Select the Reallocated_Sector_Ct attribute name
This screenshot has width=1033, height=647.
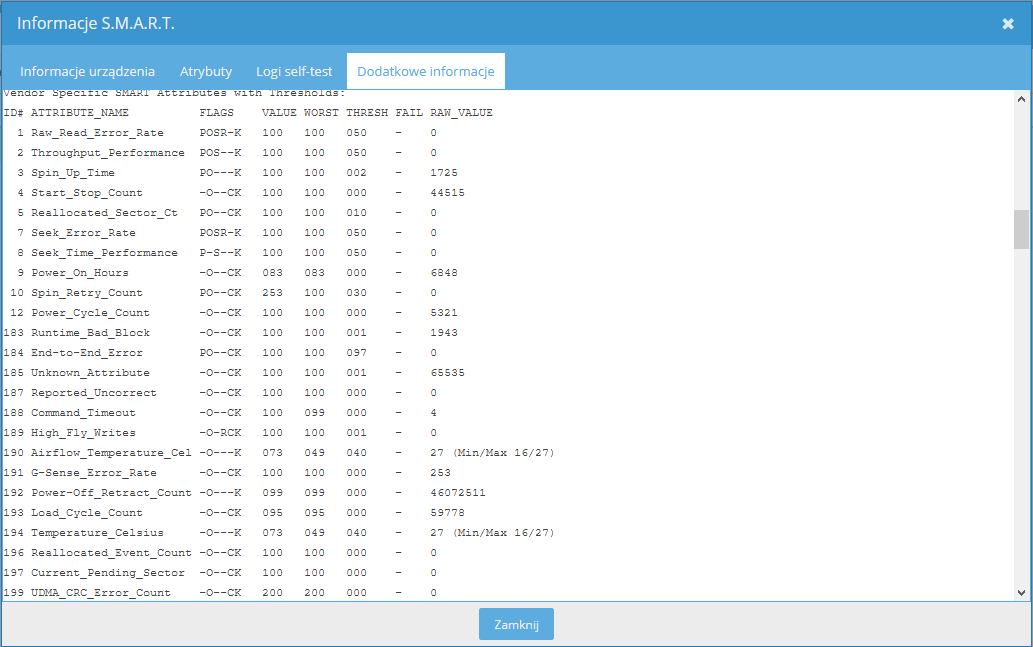point(105,213)
